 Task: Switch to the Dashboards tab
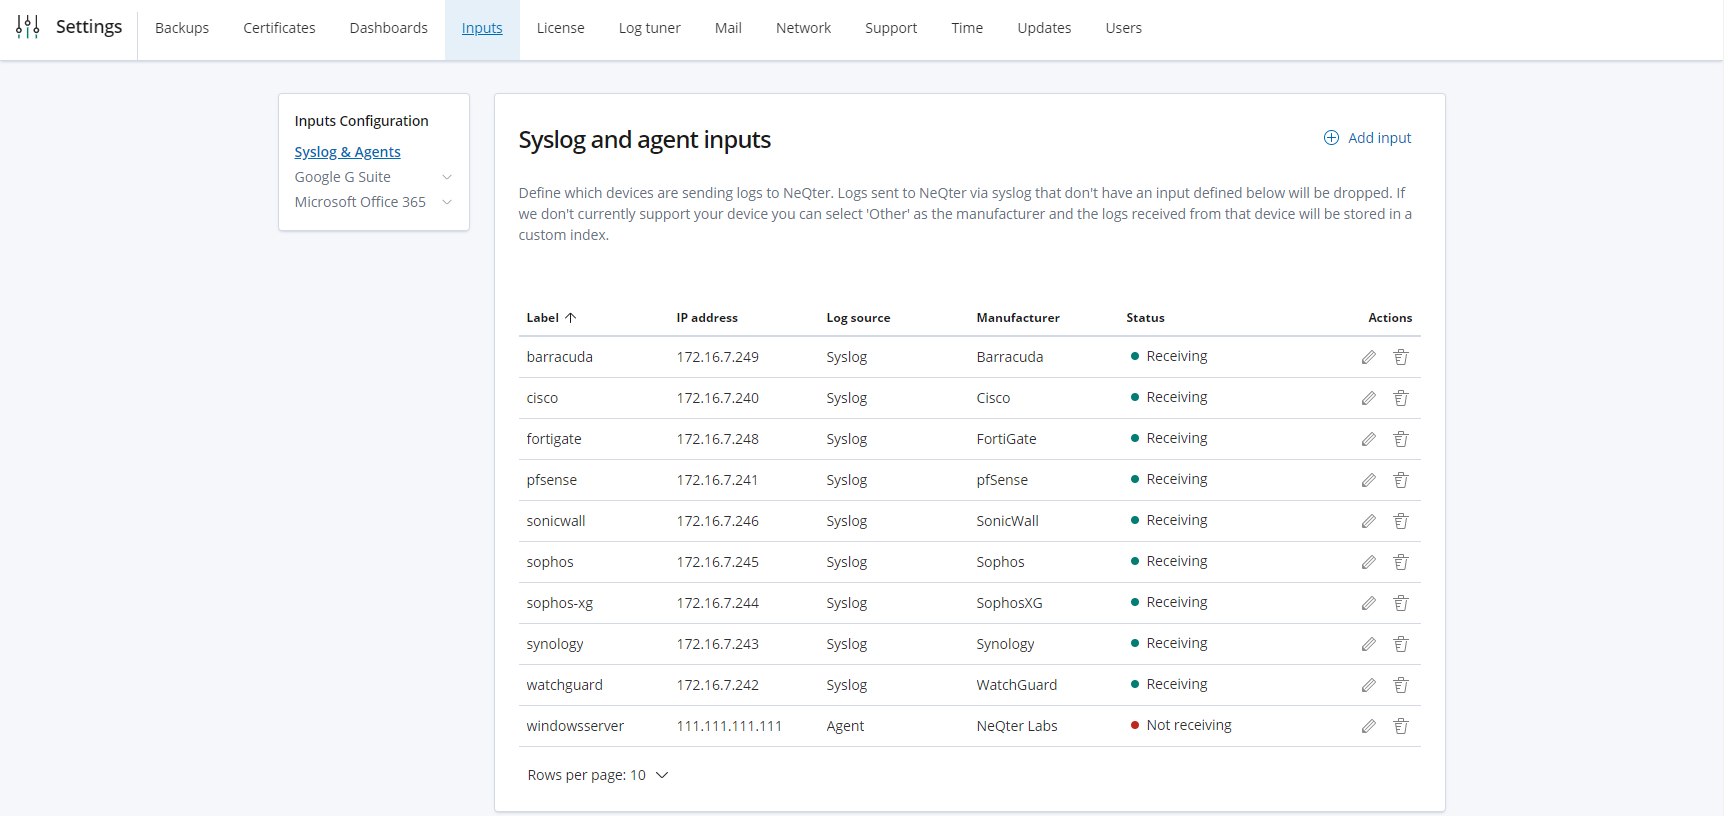tap(388, 28)
